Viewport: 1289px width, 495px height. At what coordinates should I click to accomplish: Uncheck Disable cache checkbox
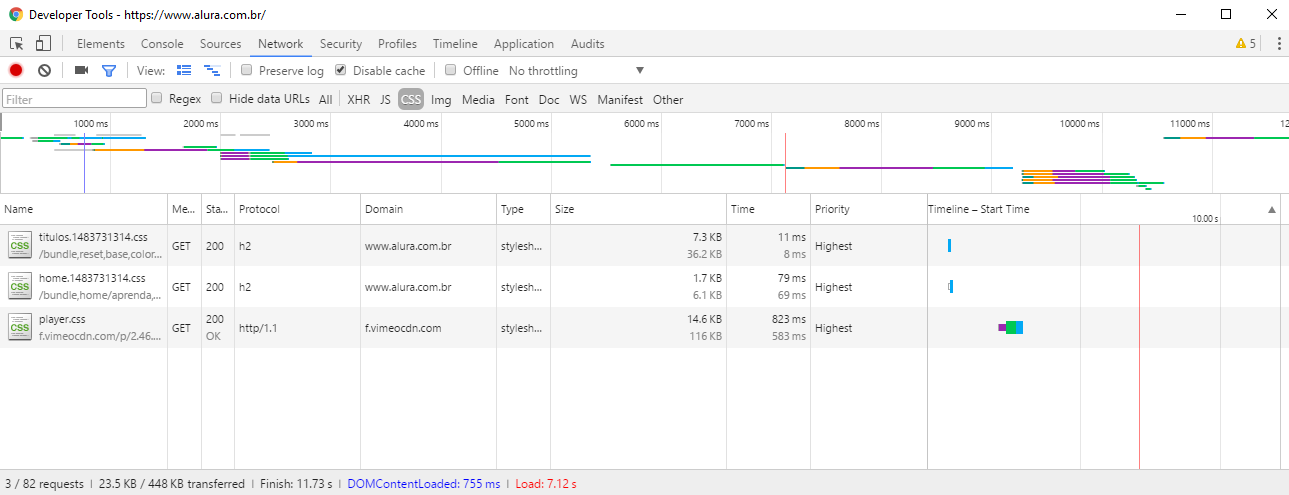pos(341,70)
